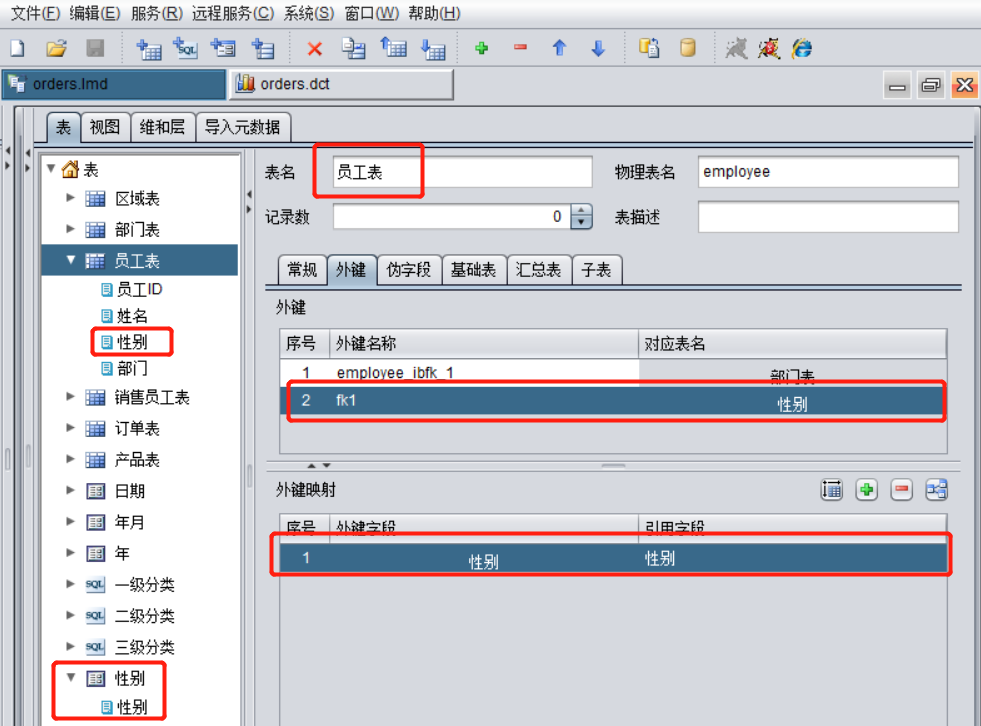981x726 pixels.
Task: Select 员工ID field in tree
Action: [132, 289]
